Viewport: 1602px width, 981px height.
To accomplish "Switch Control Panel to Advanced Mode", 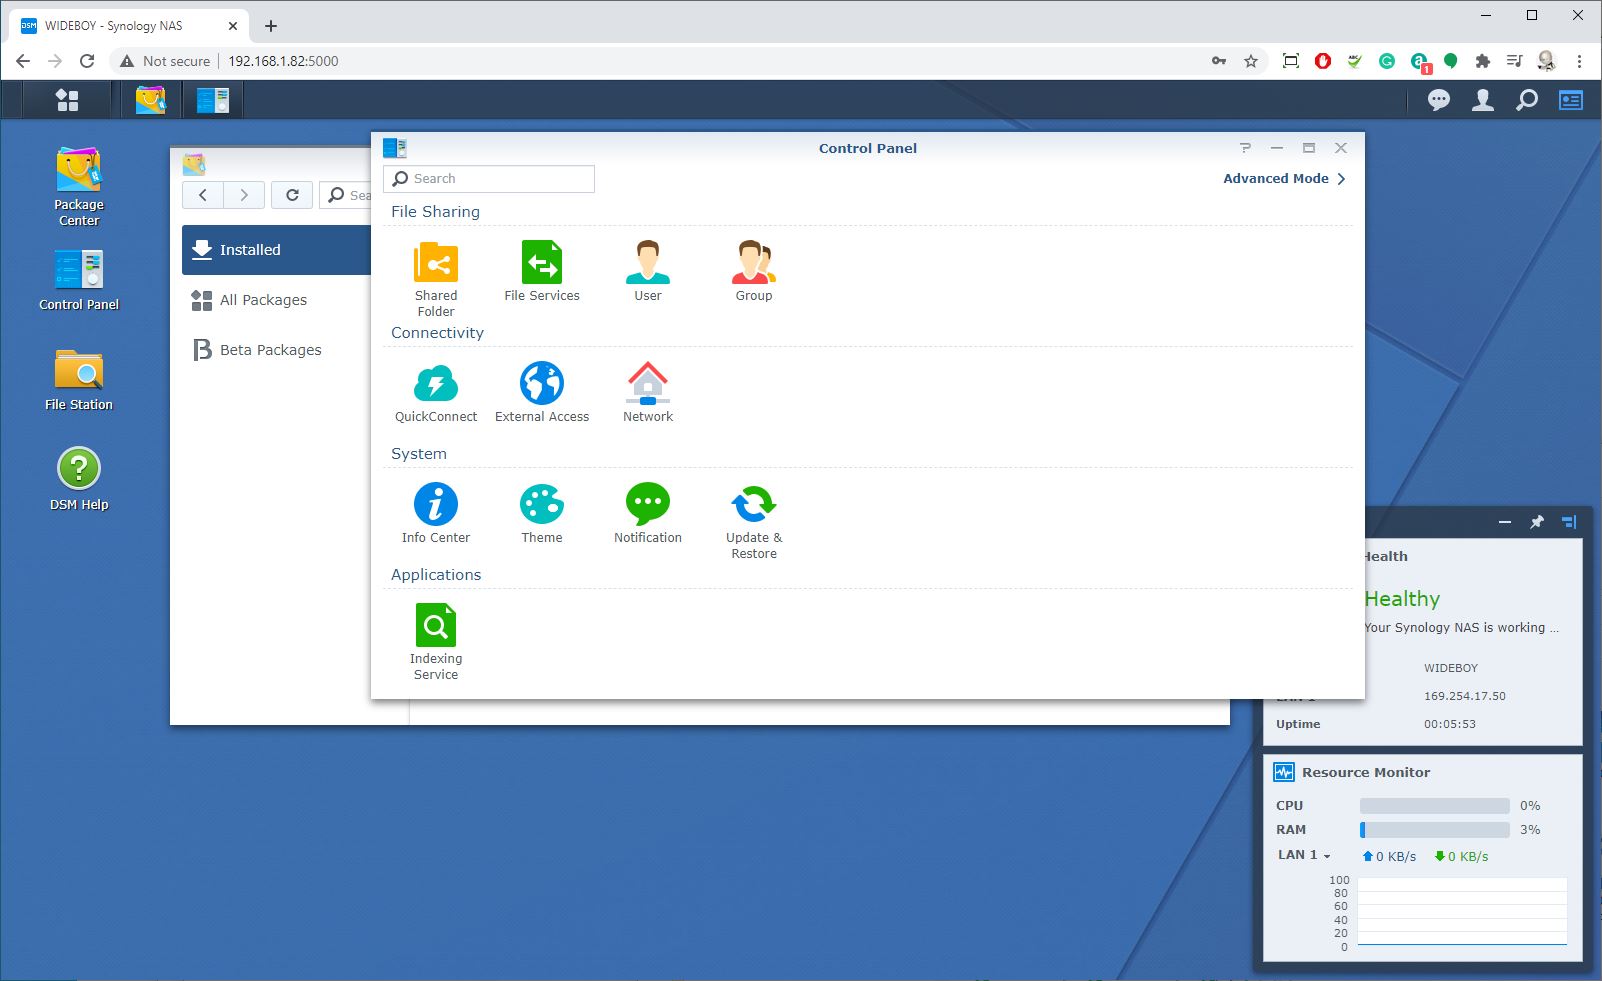I will [1284, 178].
